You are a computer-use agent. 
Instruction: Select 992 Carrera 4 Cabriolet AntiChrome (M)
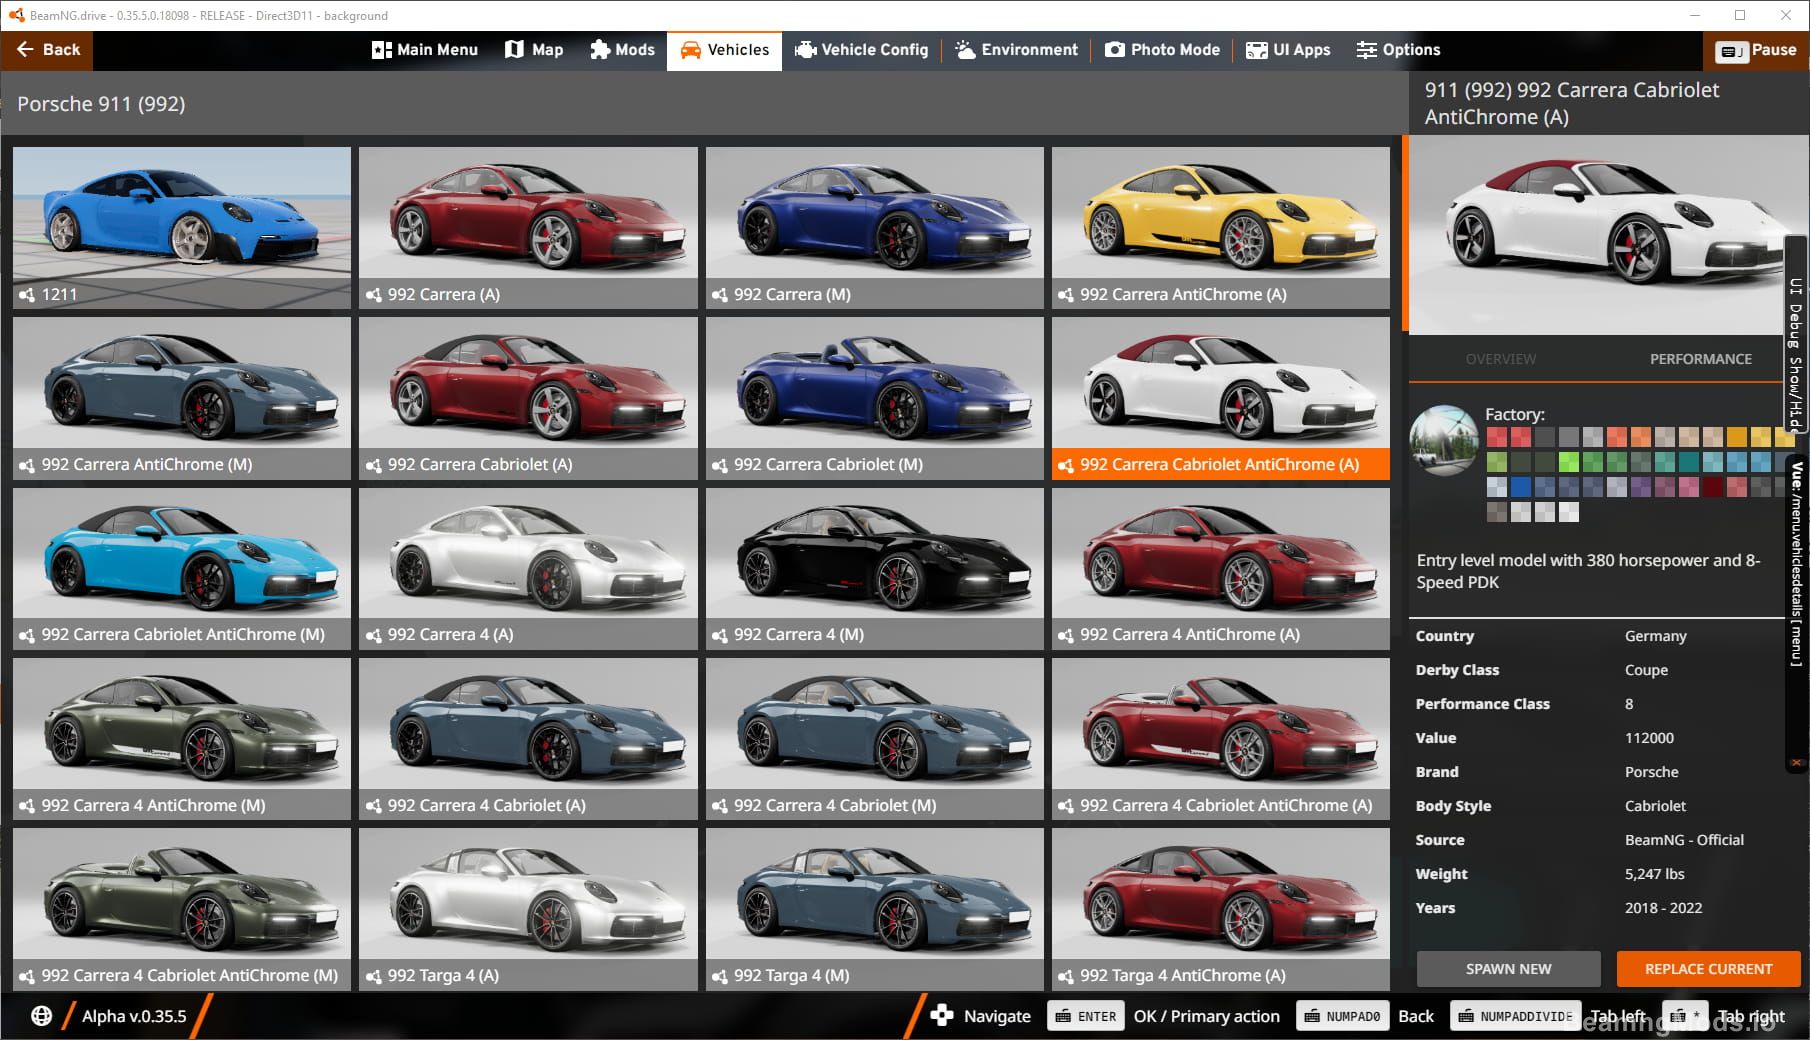pos(182,909)
